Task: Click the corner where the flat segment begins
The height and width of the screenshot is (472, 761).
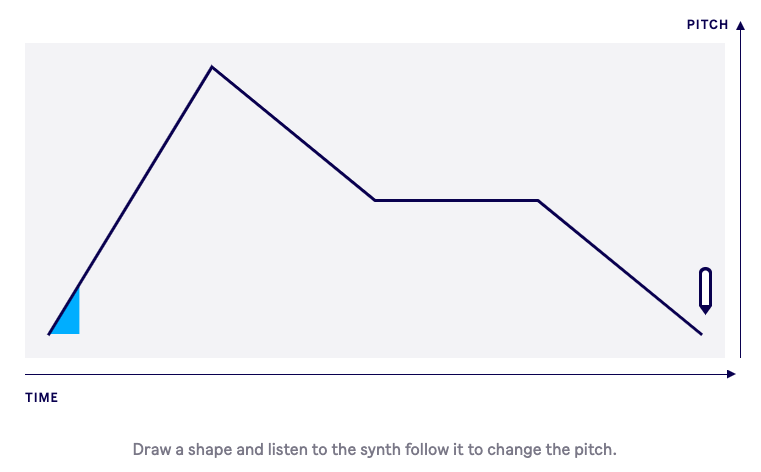Action: point(375,200)
